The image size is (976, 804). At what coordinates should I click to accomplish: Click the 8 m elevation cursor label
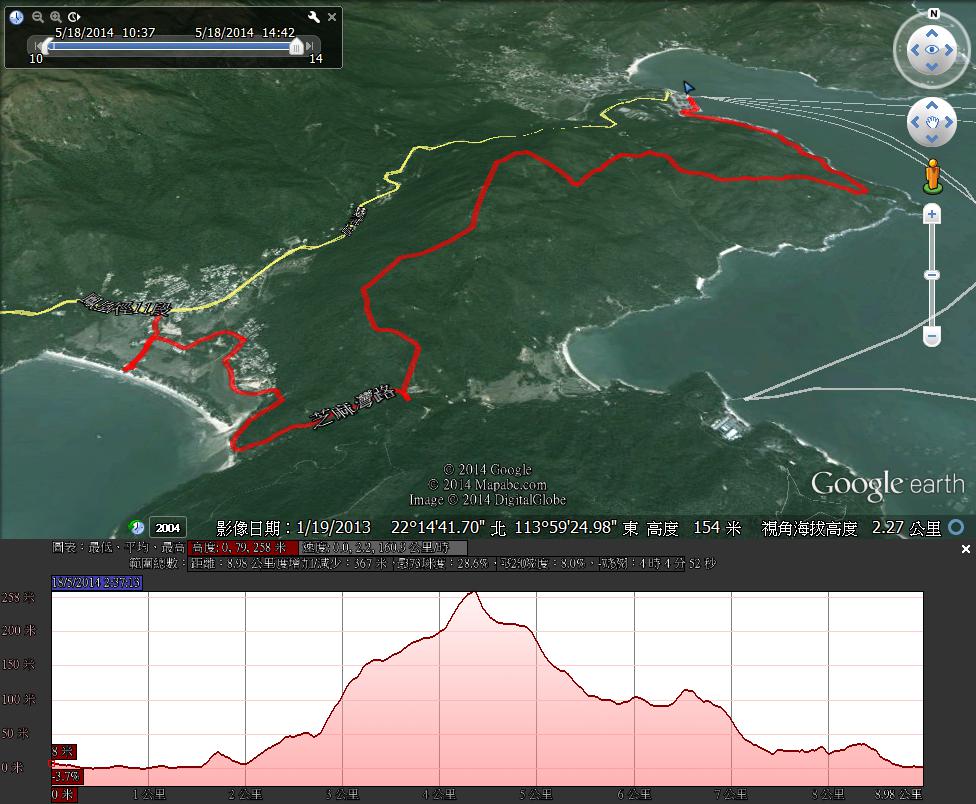pyautogui.click(x=63, y=752)
